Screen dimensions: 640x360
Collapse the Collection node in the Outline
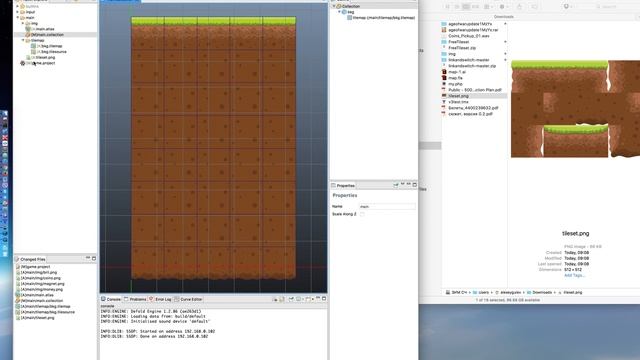coord(333,6)
